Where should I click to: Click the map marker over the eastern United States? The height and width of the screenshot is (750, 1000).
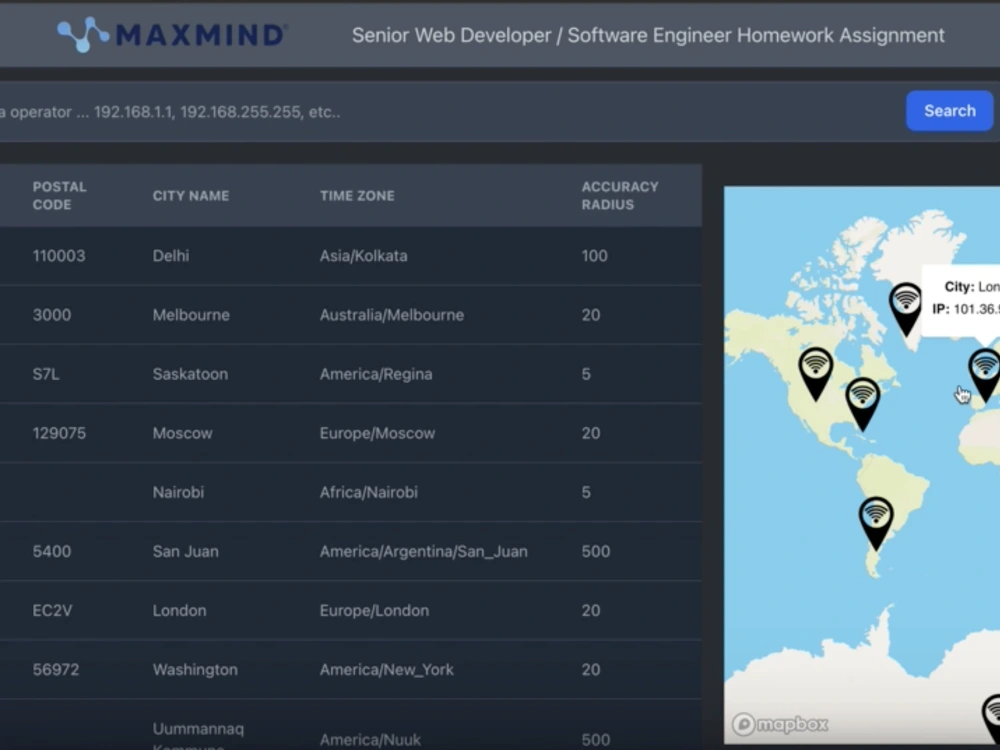coord(862,404)
